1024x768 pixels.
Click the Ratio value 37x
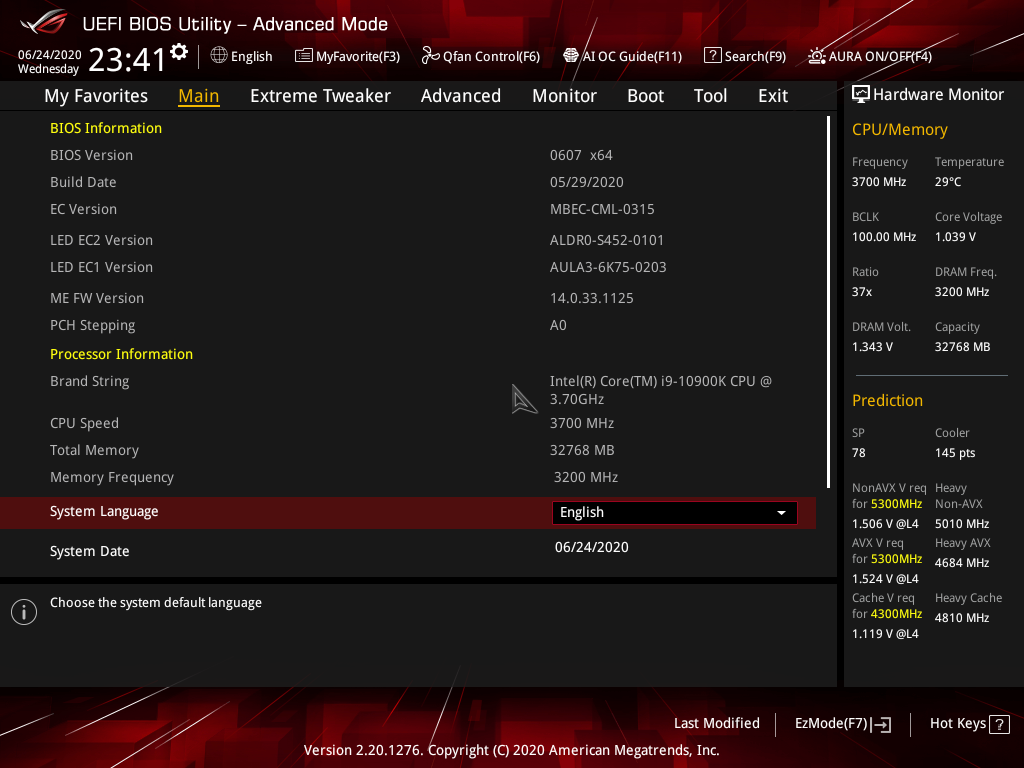(861, 291)
